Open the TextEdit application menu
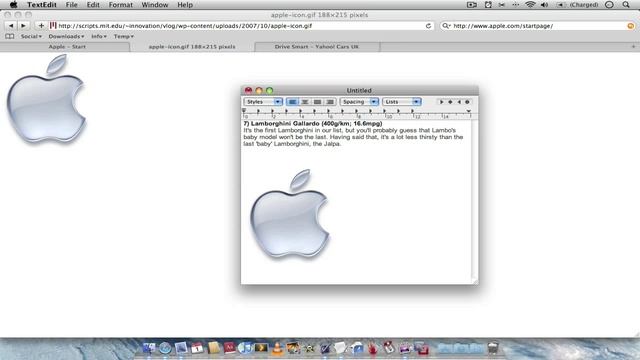Screen dimensions: 640x360 pos(42,5)
